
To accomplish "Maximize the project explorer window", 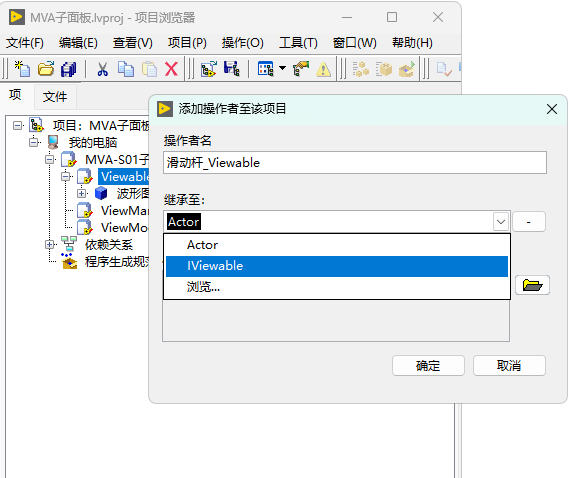I will 392,17.
